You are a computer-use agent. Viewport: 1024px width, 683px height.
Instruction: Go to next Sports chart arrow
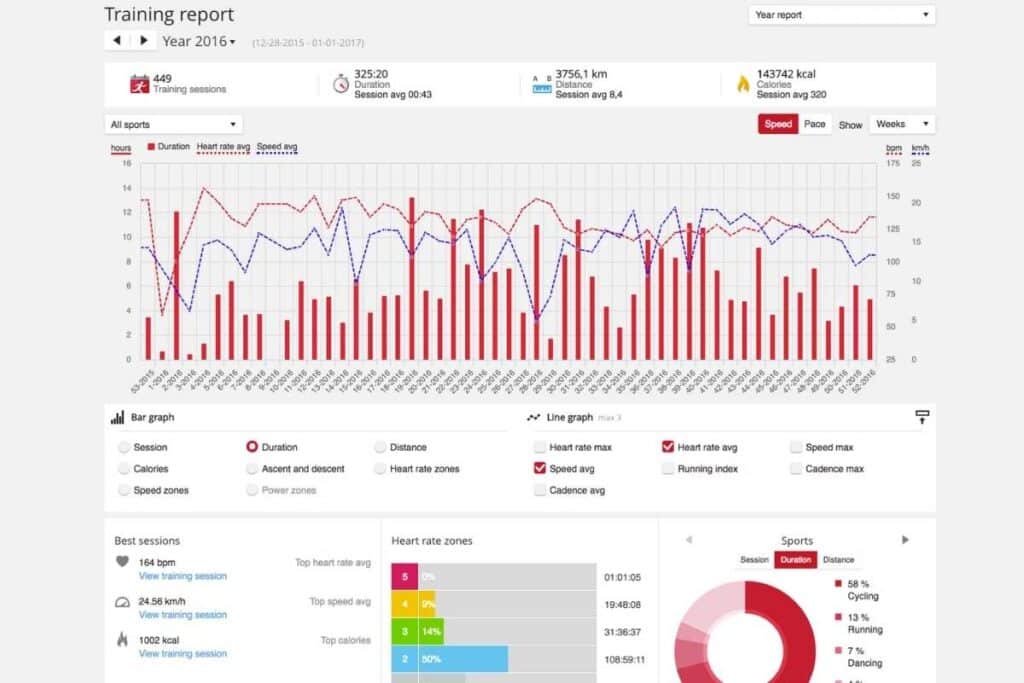tap(905, 540)
